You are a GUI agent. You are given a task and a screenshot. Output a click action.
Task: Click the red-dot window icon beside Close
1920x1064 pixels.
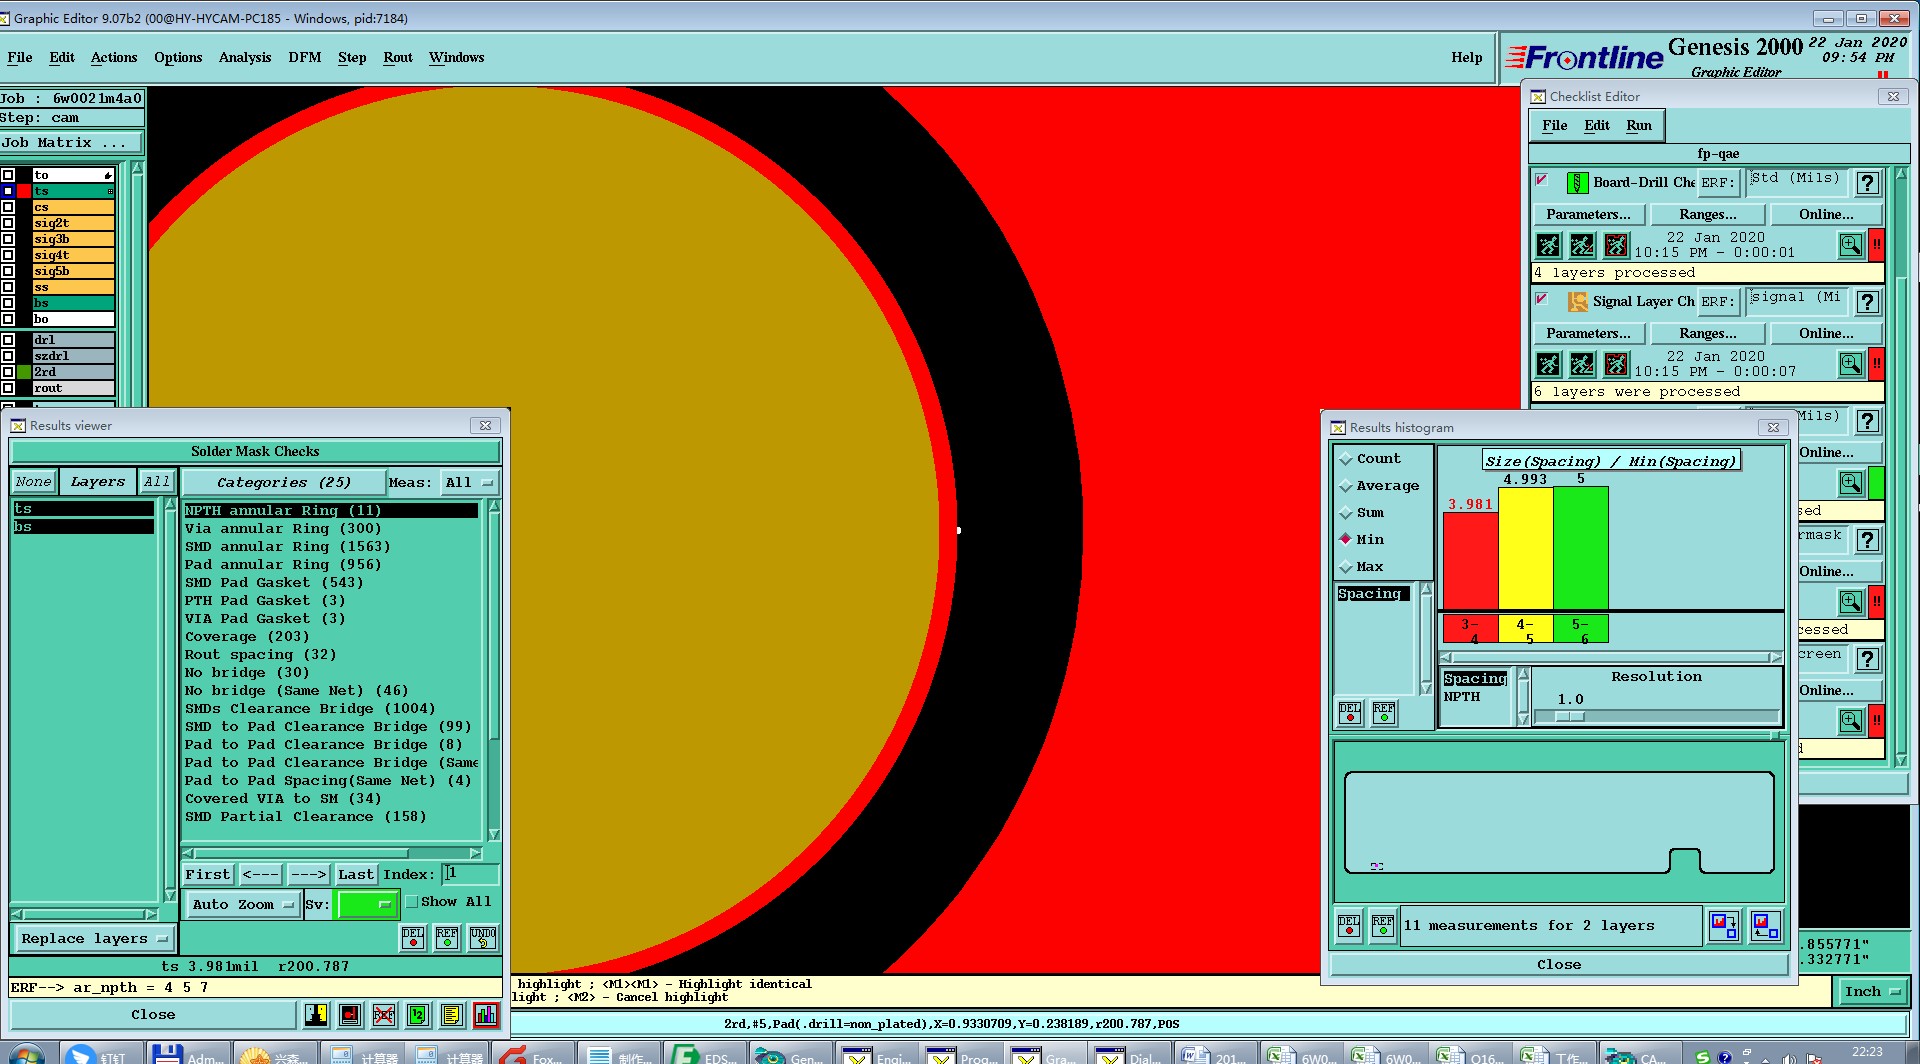(350, 1015)
